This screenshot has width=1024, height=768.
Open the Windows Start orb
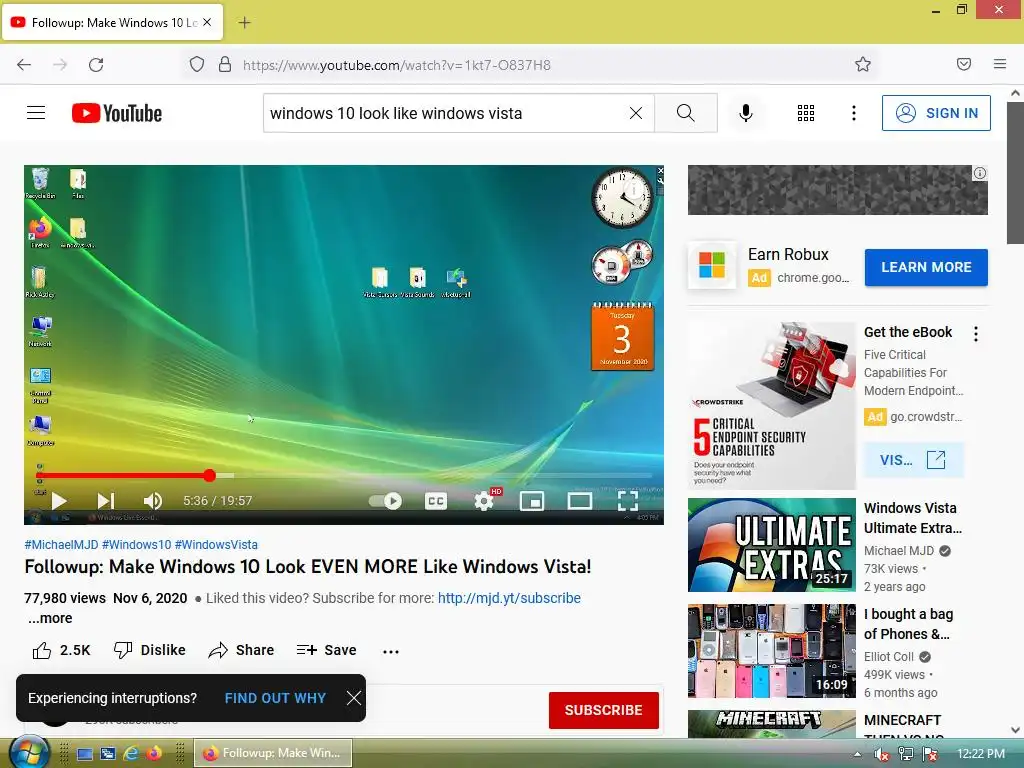pyautogui.click(x=29, y=752)
